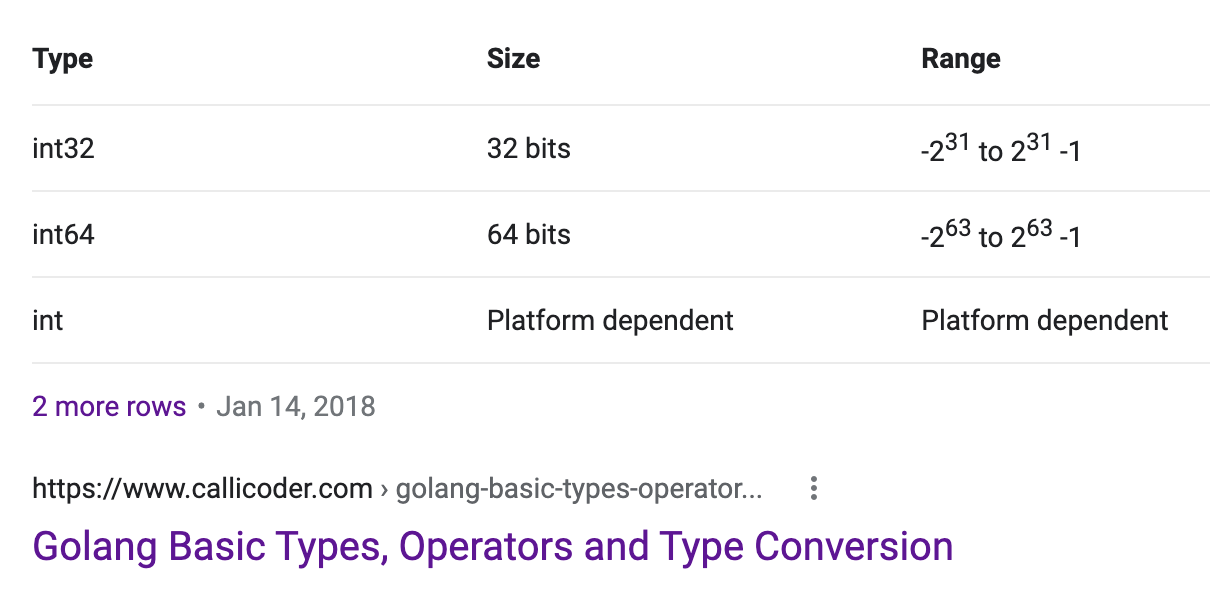Click the int64 table cell
1210x590 pixels.
coord(63,234)
